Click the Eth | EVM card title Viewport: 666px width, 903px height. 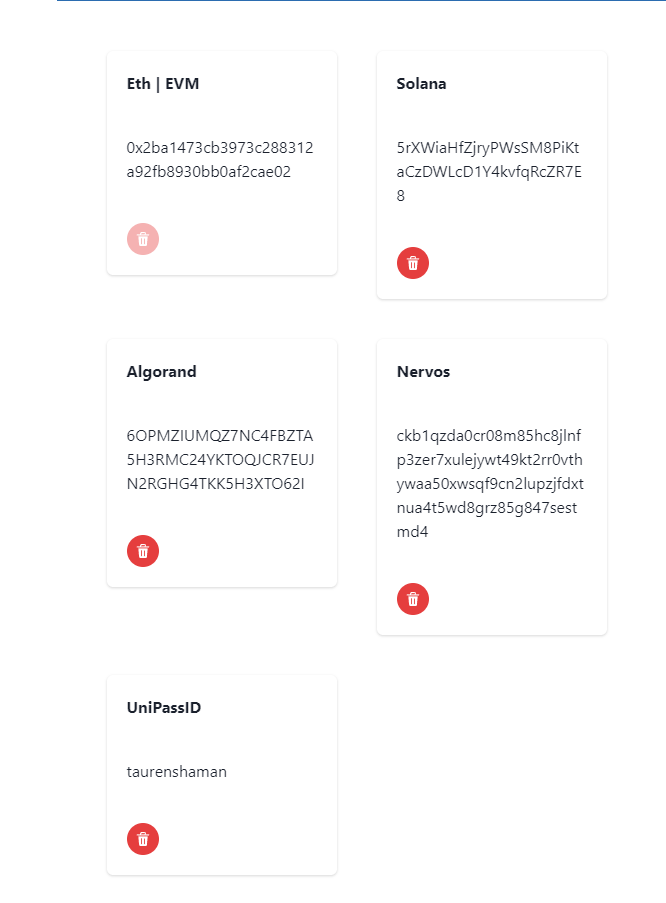click(163, 84)
